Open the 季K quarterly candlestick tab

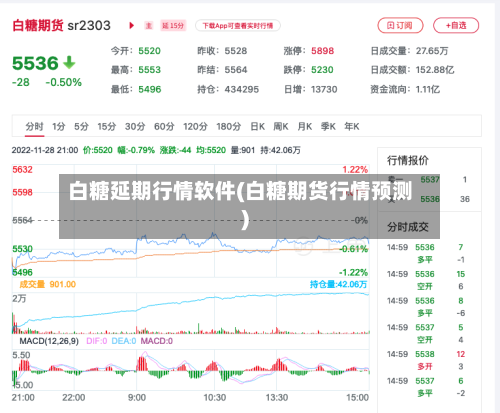tap(328, 126)
